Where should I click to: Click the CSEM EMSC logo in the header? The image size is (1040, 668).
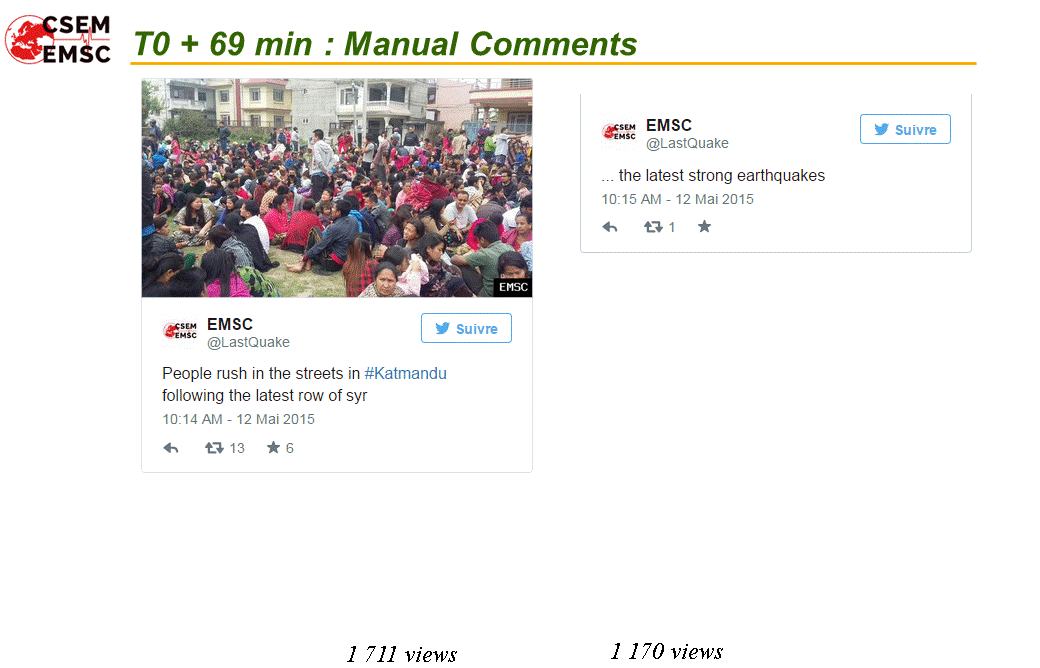pos(58,39)
